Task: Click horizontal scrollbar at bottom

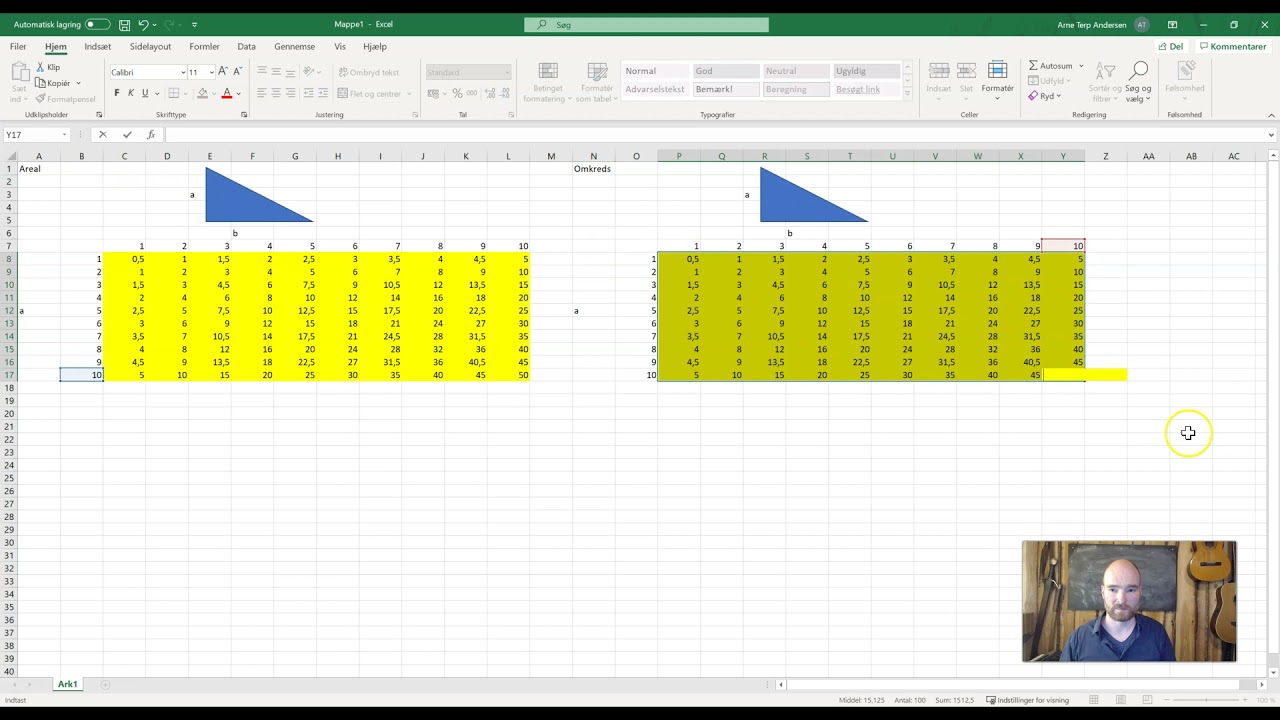Action: [x=1015, y=685]
